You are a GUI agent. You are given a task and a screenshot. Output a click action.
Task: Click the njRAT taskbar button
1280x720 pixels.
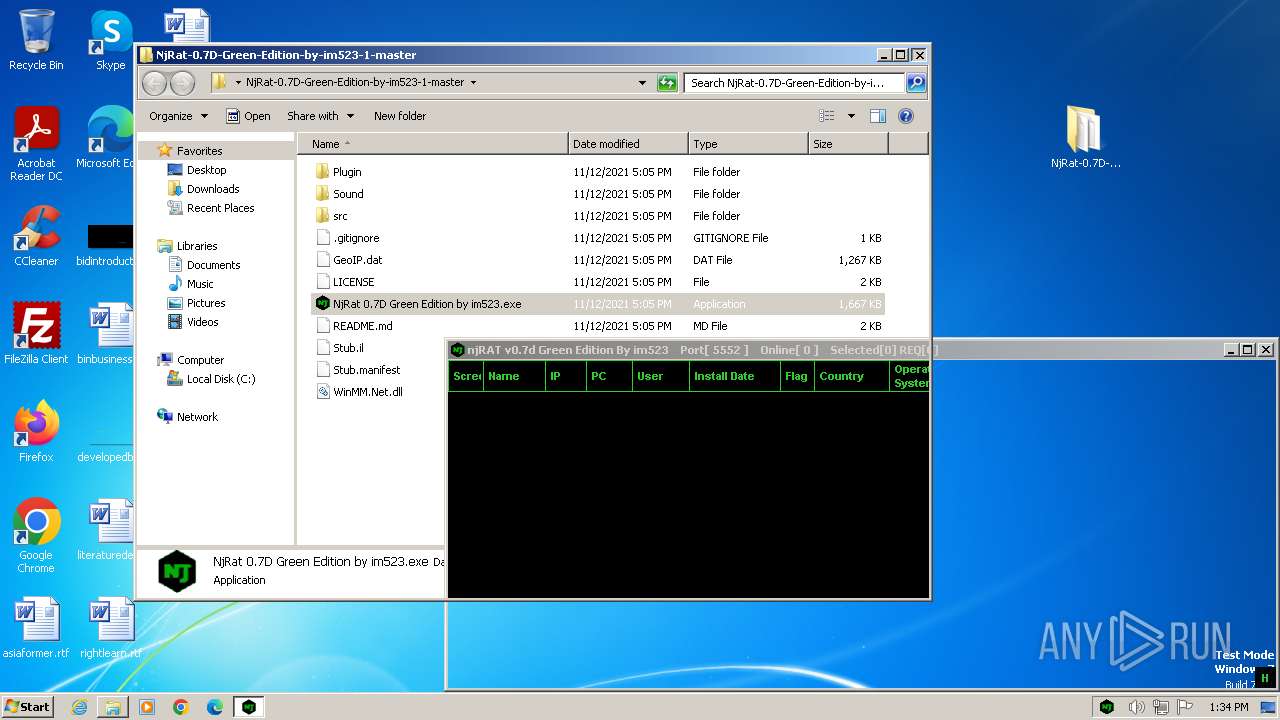click(248, 707)
